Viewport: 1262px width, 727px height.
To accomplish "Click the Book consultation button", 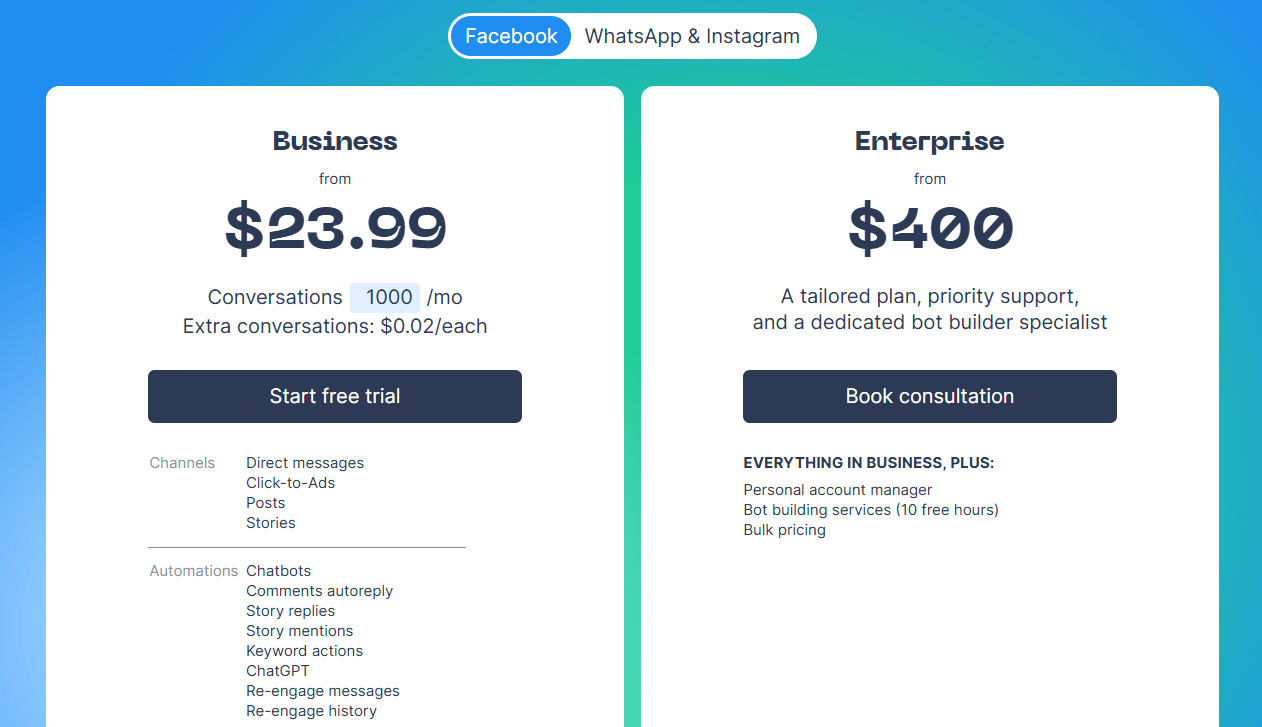I will [929, 396].
